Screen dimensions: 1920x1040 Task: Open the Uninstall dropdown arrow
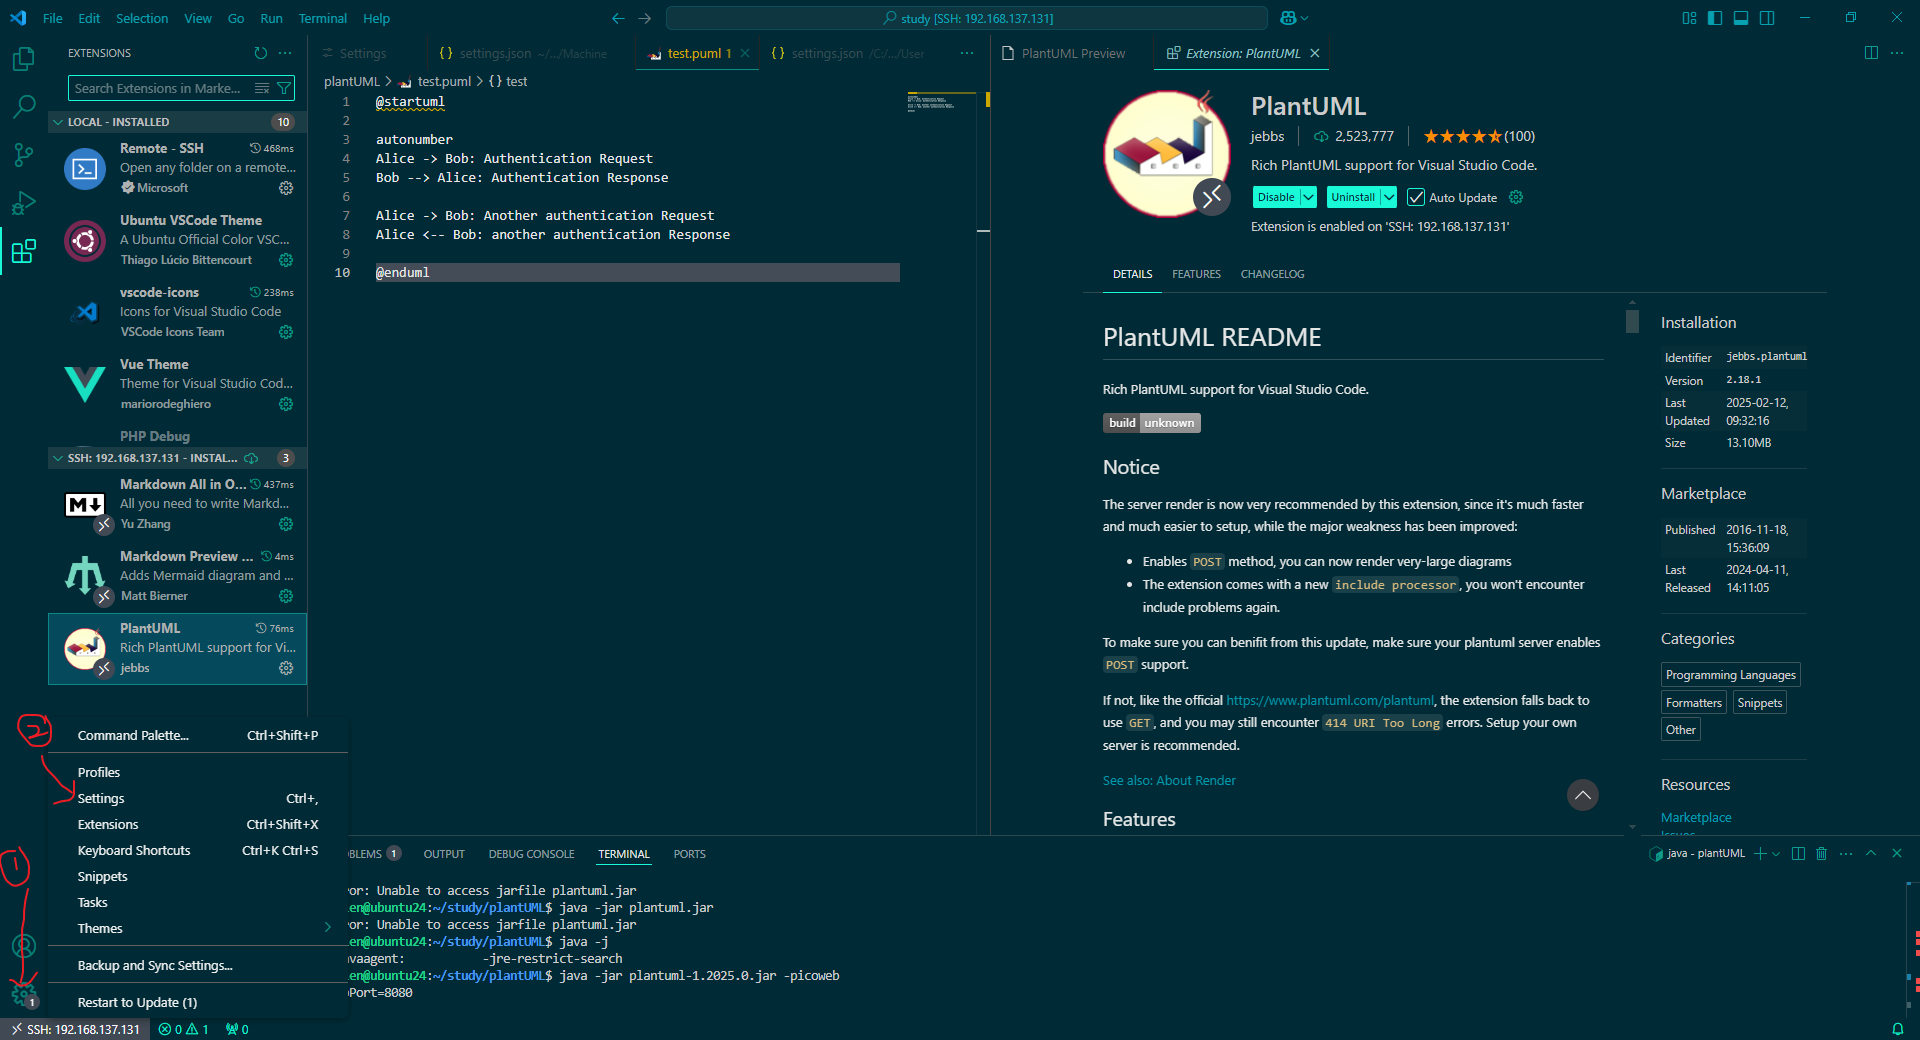point(1389,197)
